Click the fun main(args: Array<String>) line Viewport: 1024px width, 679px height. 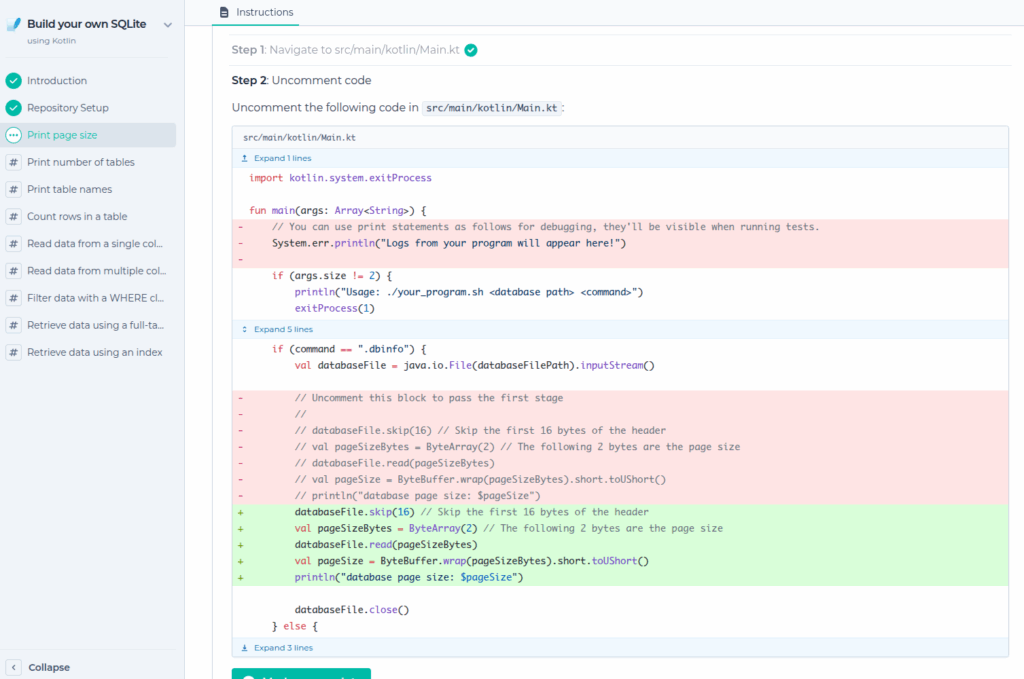tap(338, 211)
